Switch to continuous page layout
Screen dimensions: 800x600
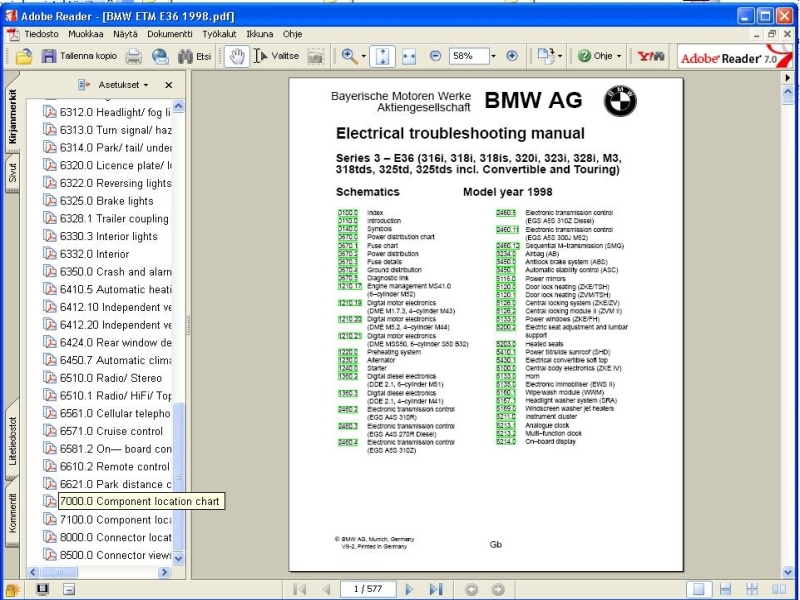pos(726,589)
